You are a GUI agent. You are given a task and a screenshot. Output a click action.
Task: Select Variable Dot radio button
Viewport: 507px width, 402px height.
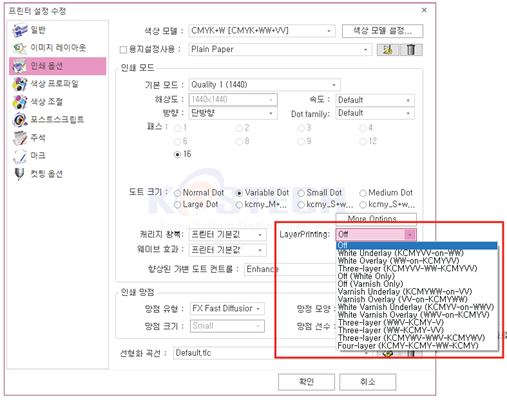coord(239,193)
